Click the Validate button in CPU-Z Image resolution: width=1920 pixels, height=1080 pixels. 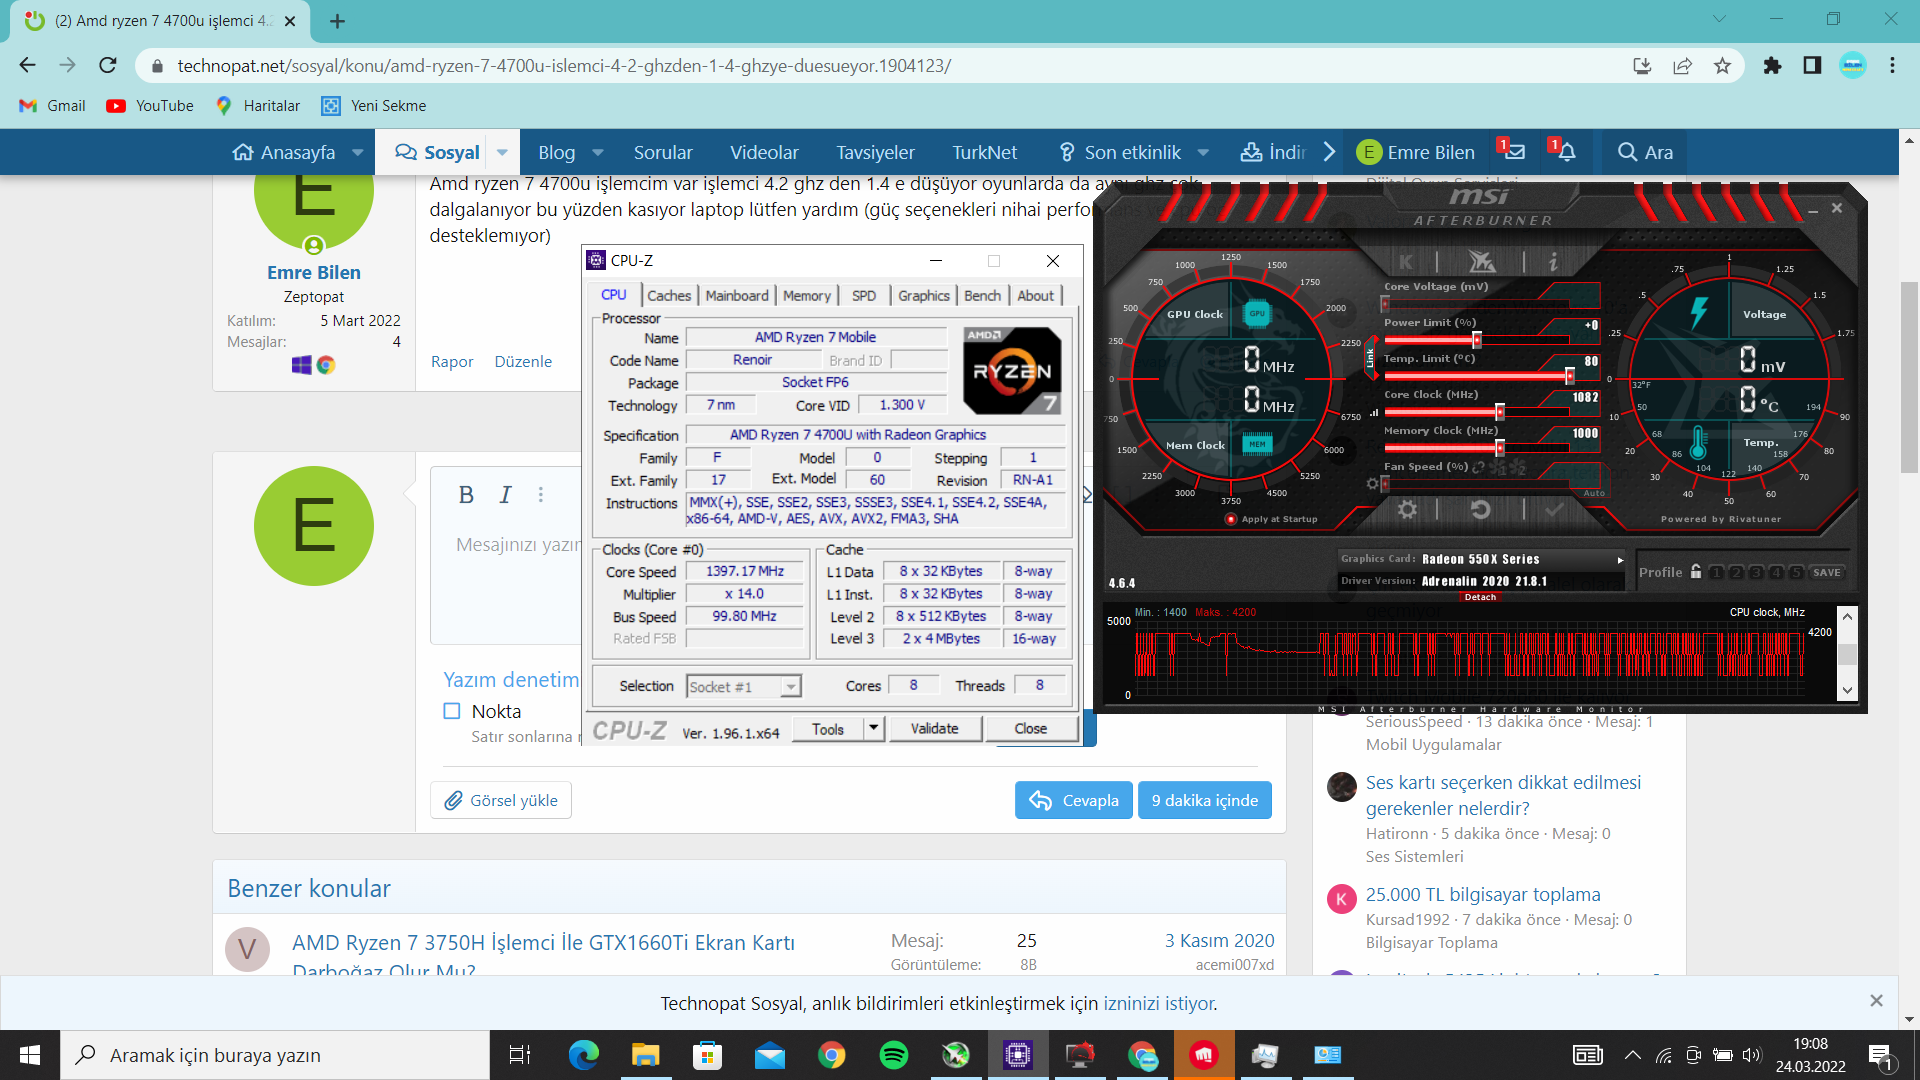(x=934, y=728)
